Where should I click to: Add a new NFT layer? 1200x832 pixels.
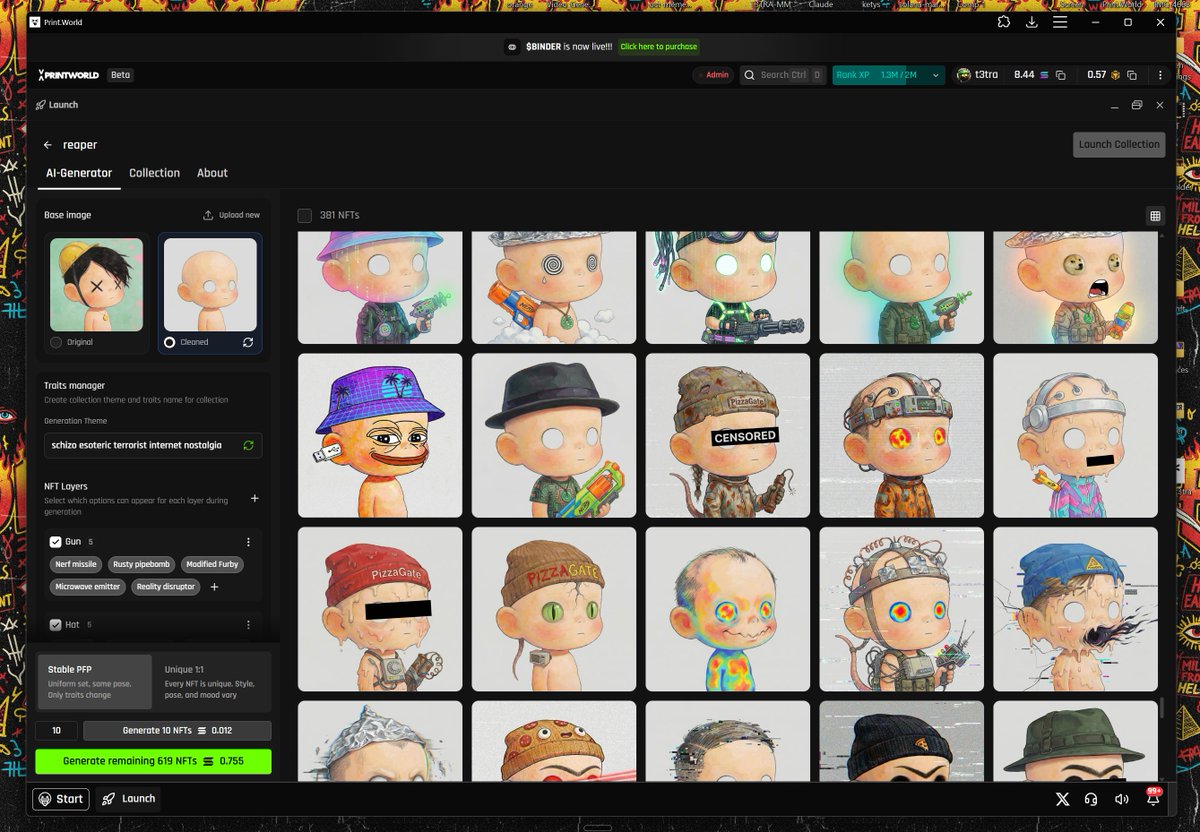click(x=254, y=498)
